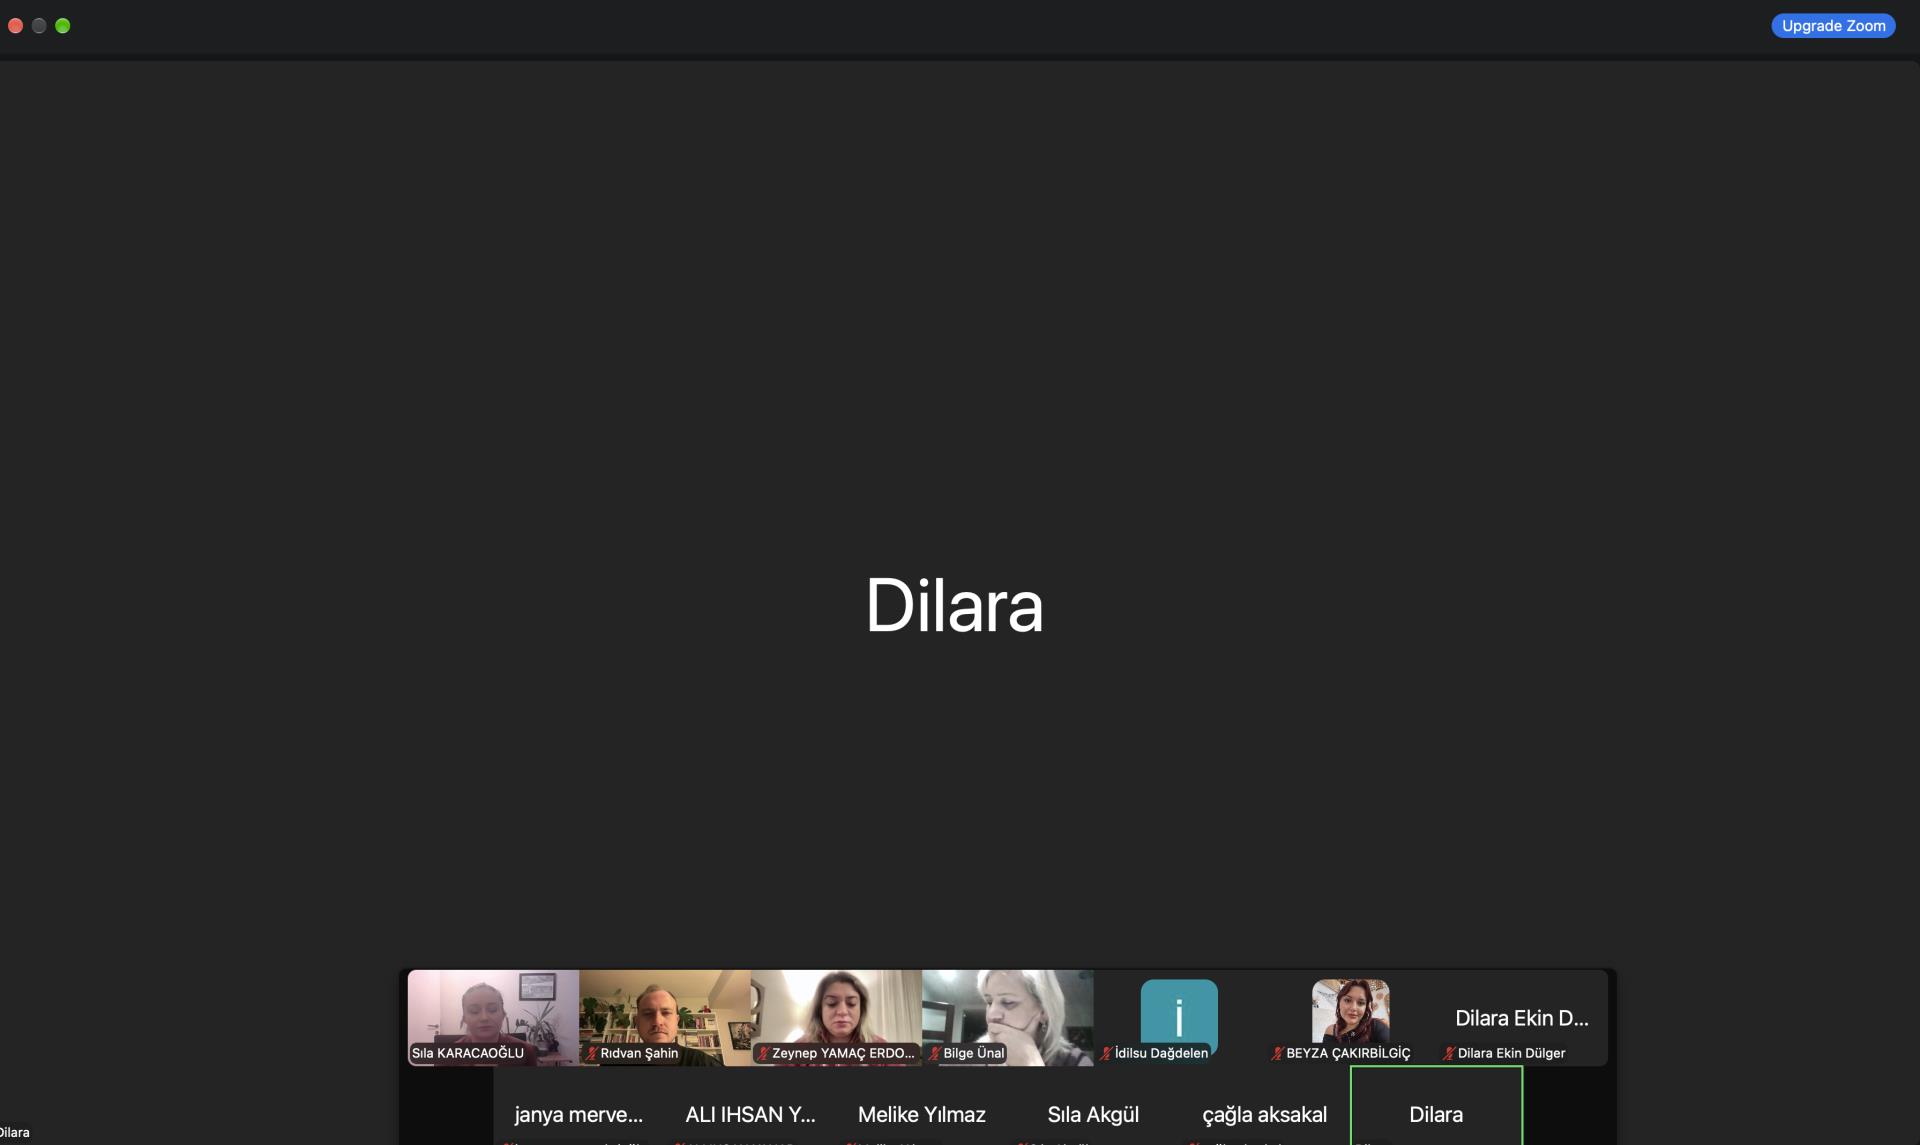Viewport: 1920px width, 1145px height.
Task: Click the Dilara Ekin Dülger name label
Action: [x=1511, y=1053]
